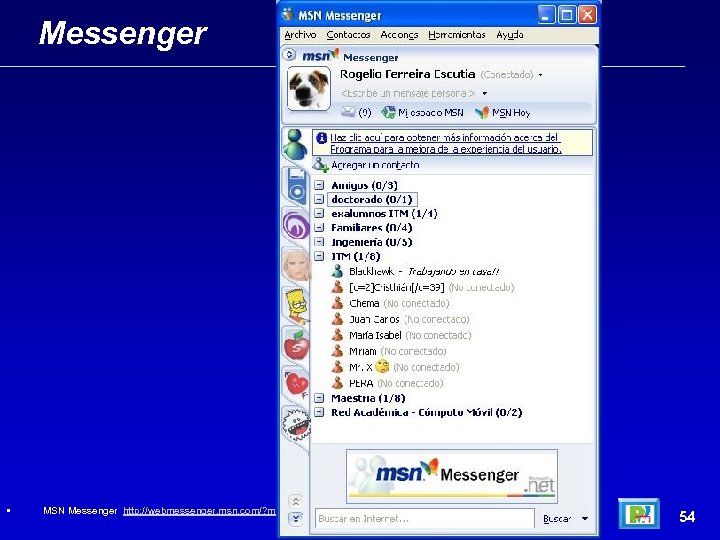Minimize the MSN Messenger window
This screenshot has width=720, height=540.
546,15
